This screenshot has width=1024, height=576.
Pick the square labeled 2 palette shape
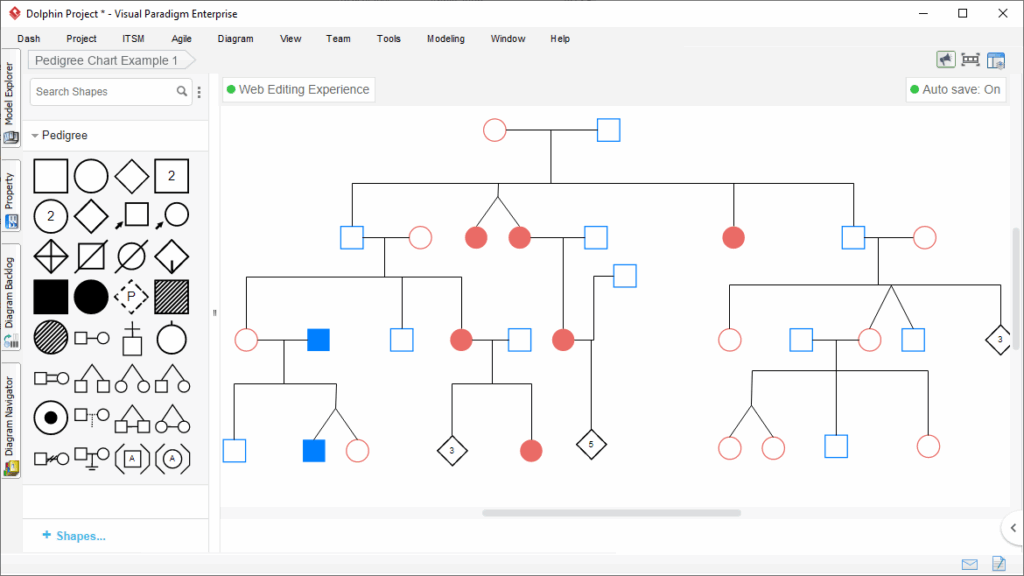[x=171, y=176]
